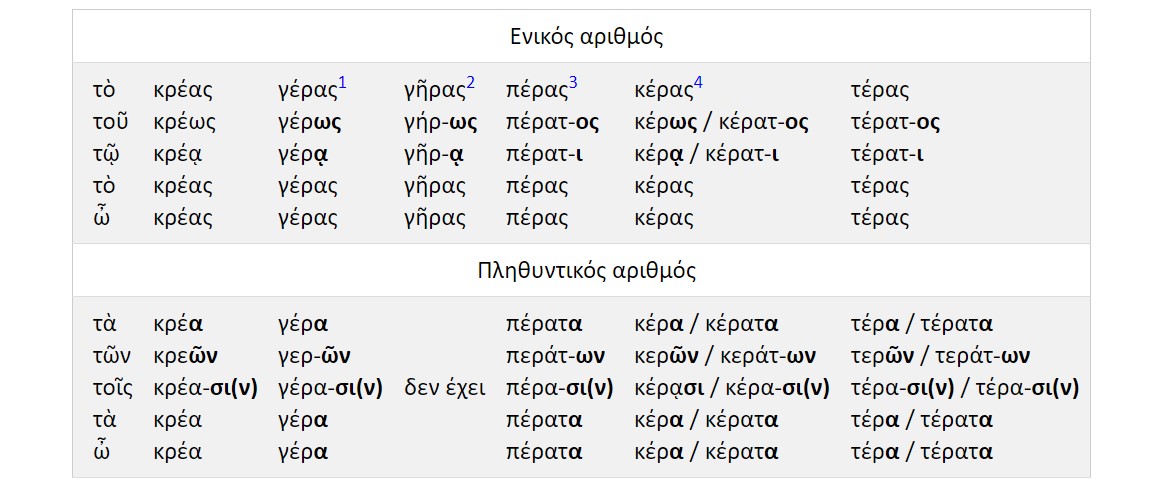Open footnote 1 next to γέρας

tap(342, 82)
